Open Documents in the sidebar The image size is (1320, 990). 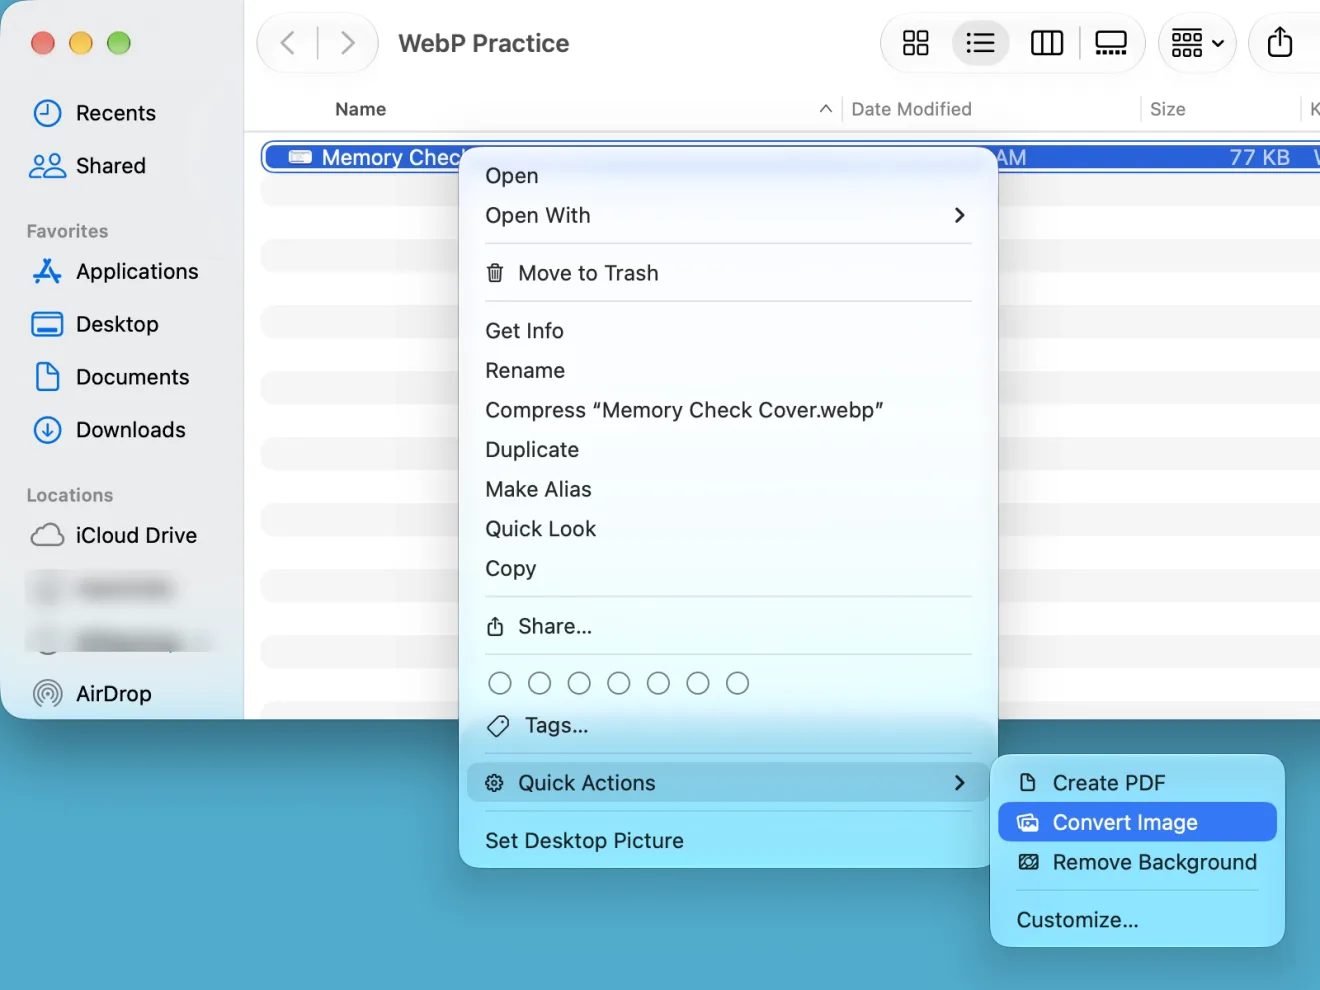point(111,377)
